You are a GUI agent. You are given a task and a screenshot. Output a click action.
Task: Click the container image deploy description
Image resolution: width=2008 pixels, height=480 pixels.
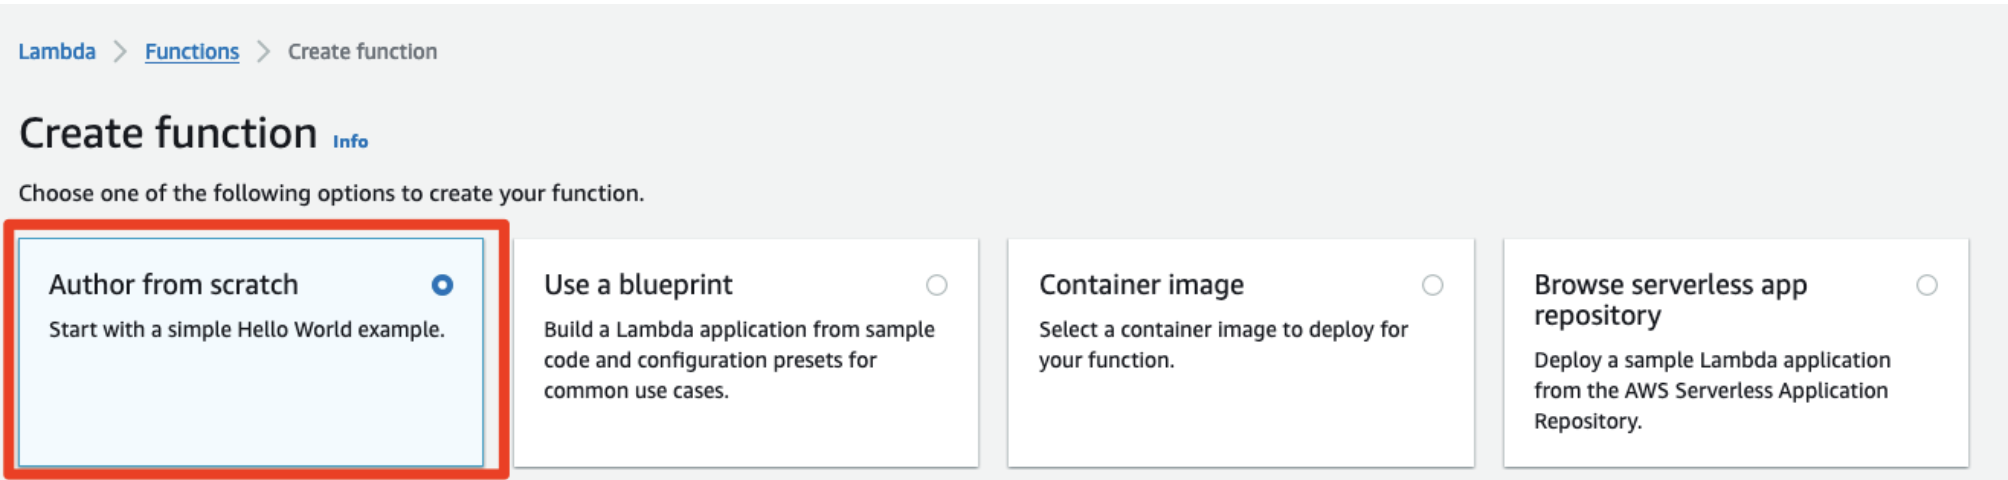[x=1222, y=344]
